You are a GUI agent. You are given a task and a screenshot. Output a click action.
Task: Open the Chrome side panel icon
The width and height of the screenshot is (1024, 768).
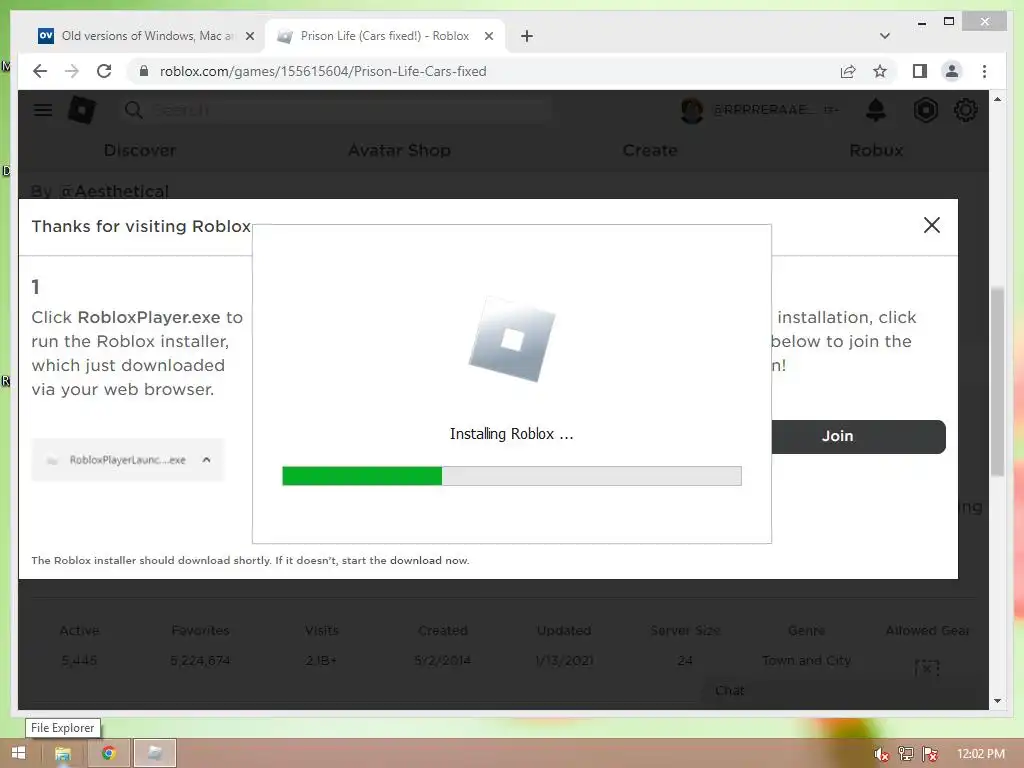[x=920, y=71]
